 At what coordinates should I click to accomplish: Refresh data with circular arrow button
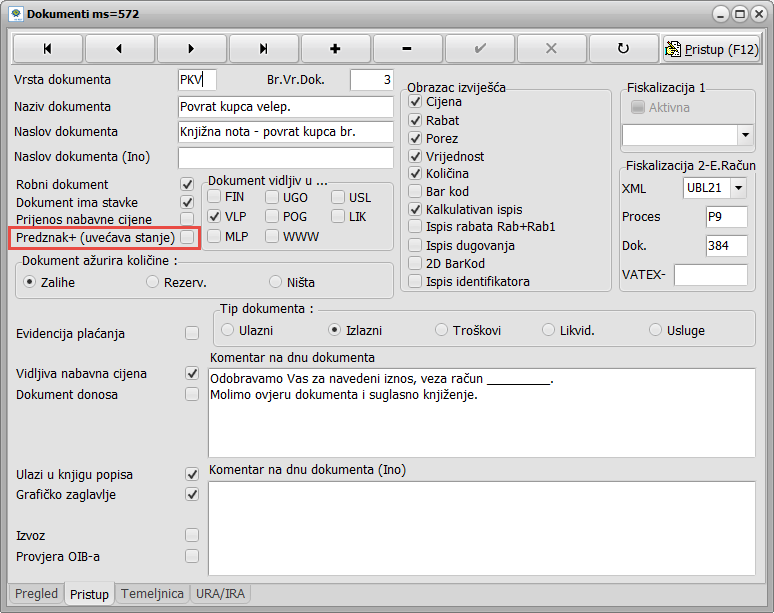point(623,48)
